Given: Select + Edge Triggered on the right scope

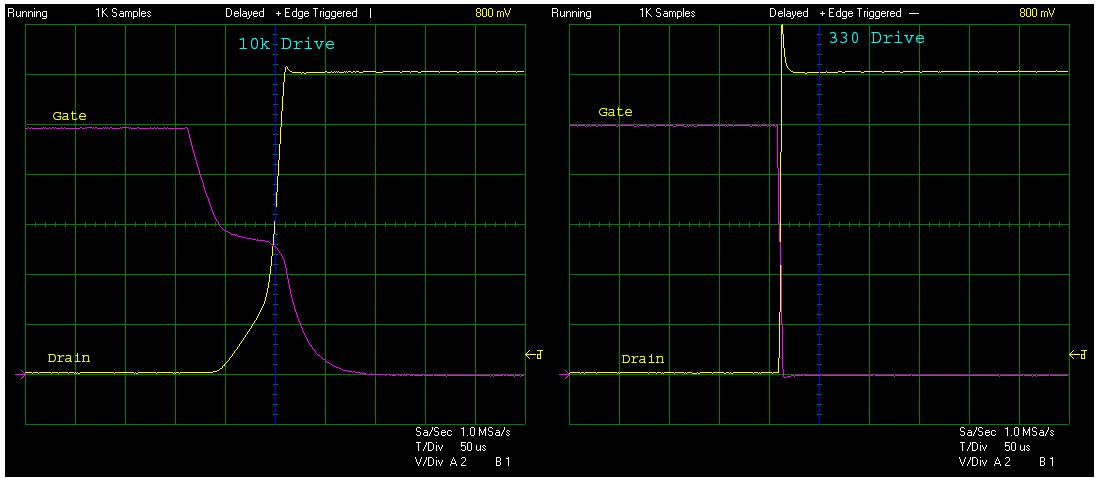Looking at the screenshot, I should [x=859, y=14].
